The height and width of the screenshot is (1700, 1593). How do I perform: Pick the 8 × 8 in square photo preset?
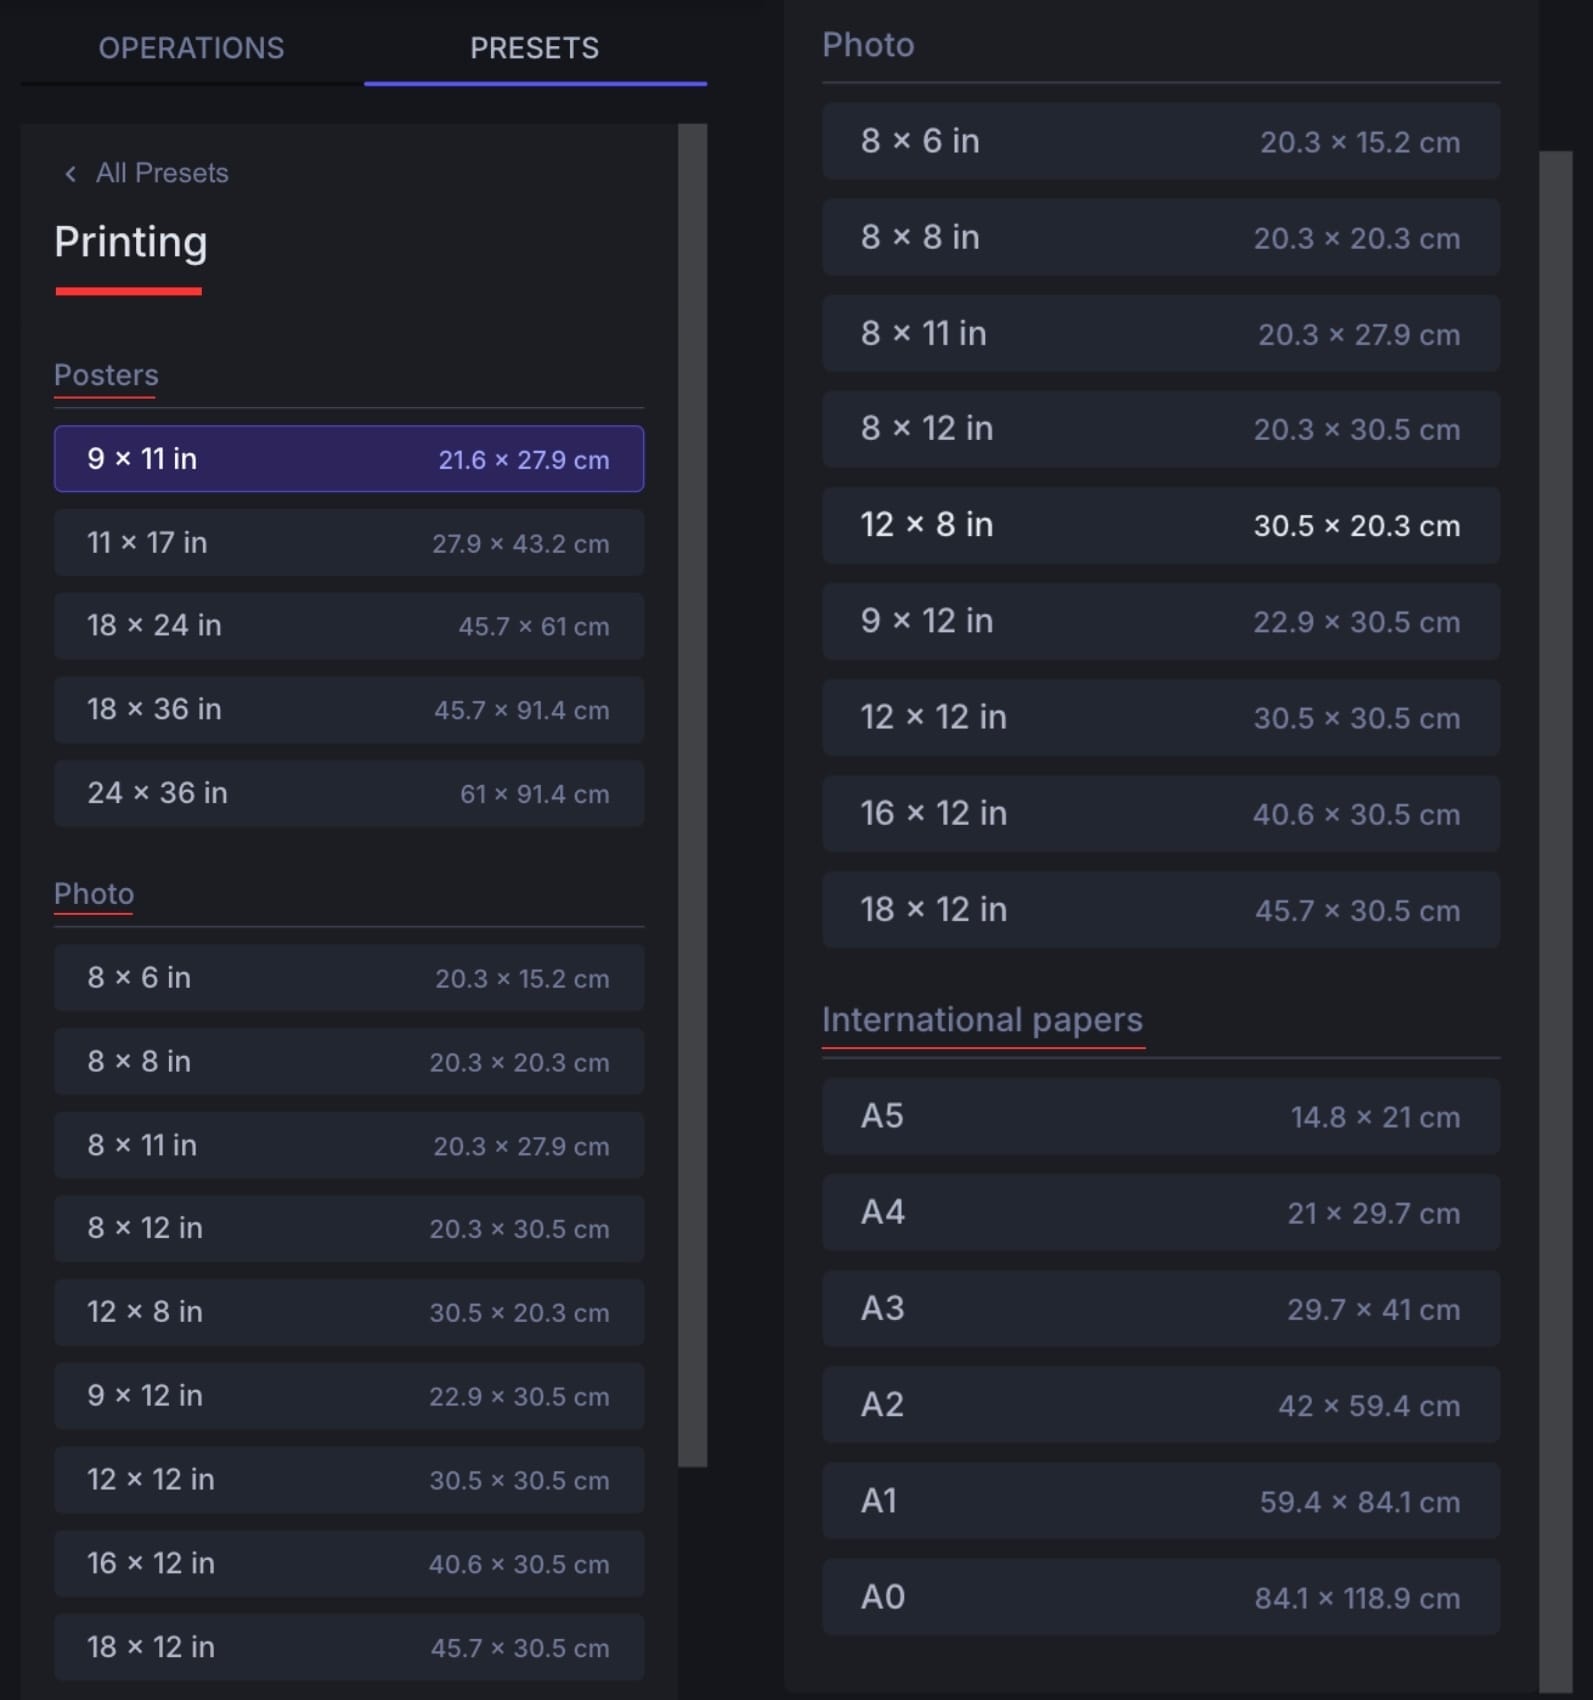coord(349,1061)
